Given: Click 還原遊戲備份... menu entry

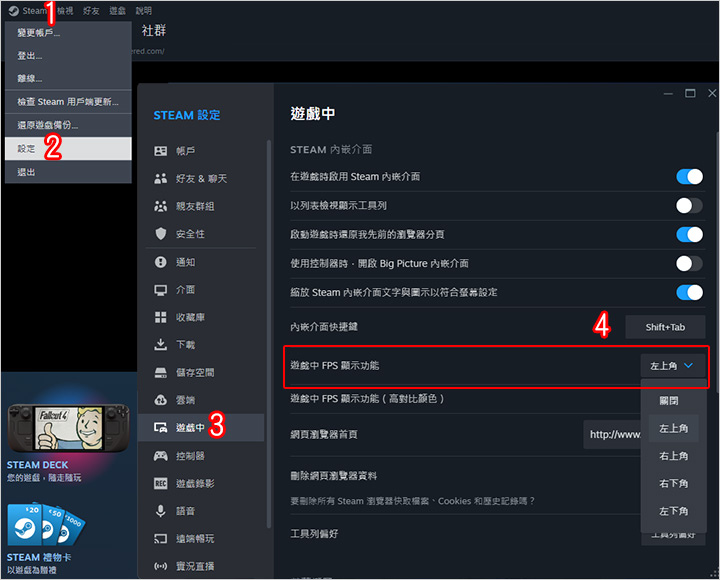Looking at the screenshot, I should (x=68, y=125).
